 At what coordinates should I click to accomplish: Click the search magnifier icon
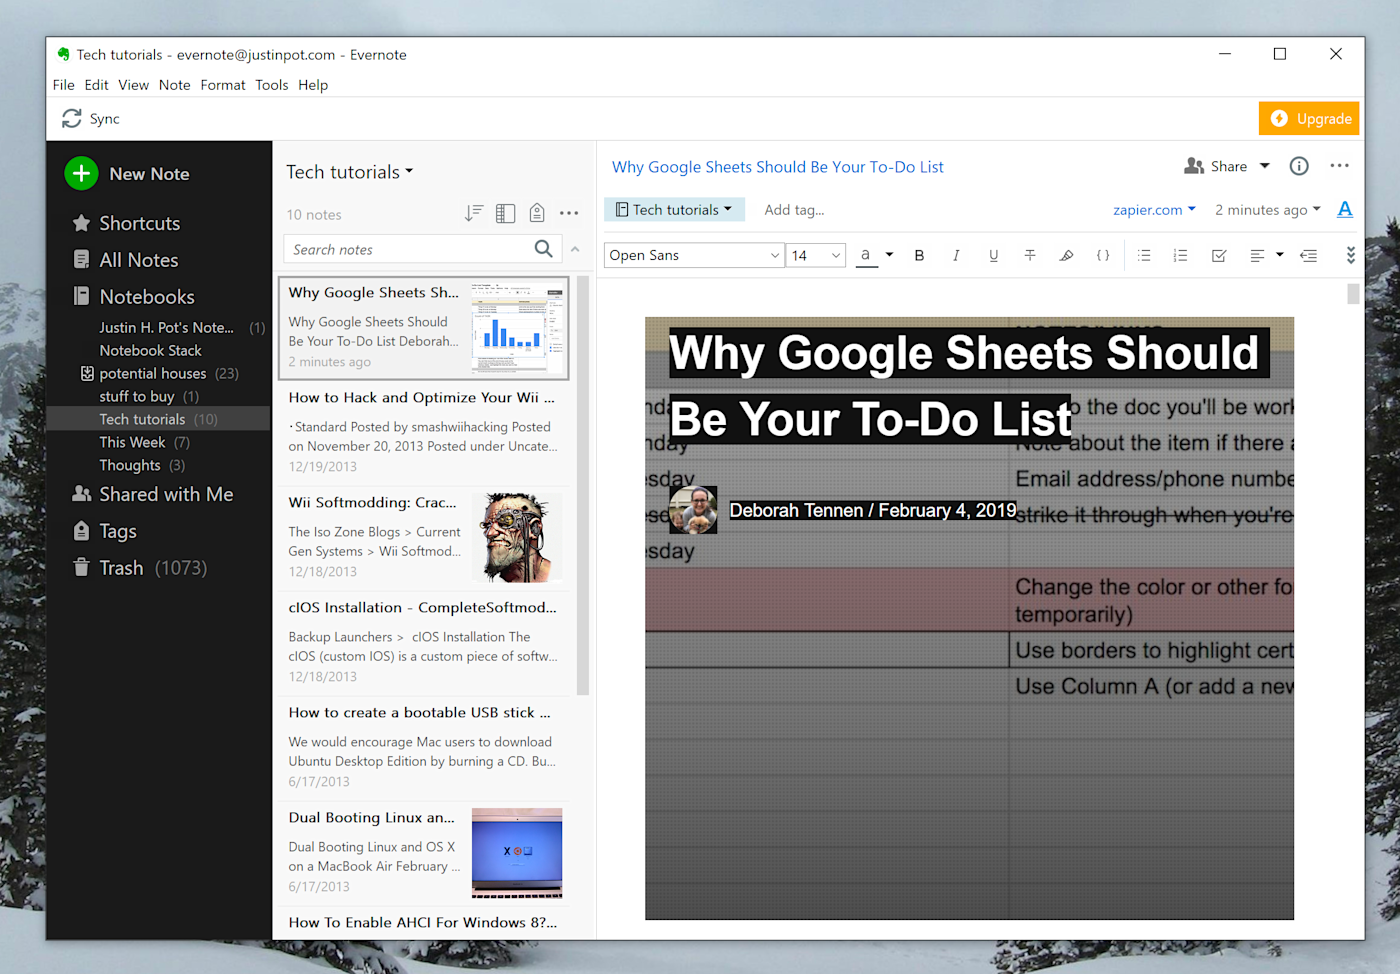[543, 249]
